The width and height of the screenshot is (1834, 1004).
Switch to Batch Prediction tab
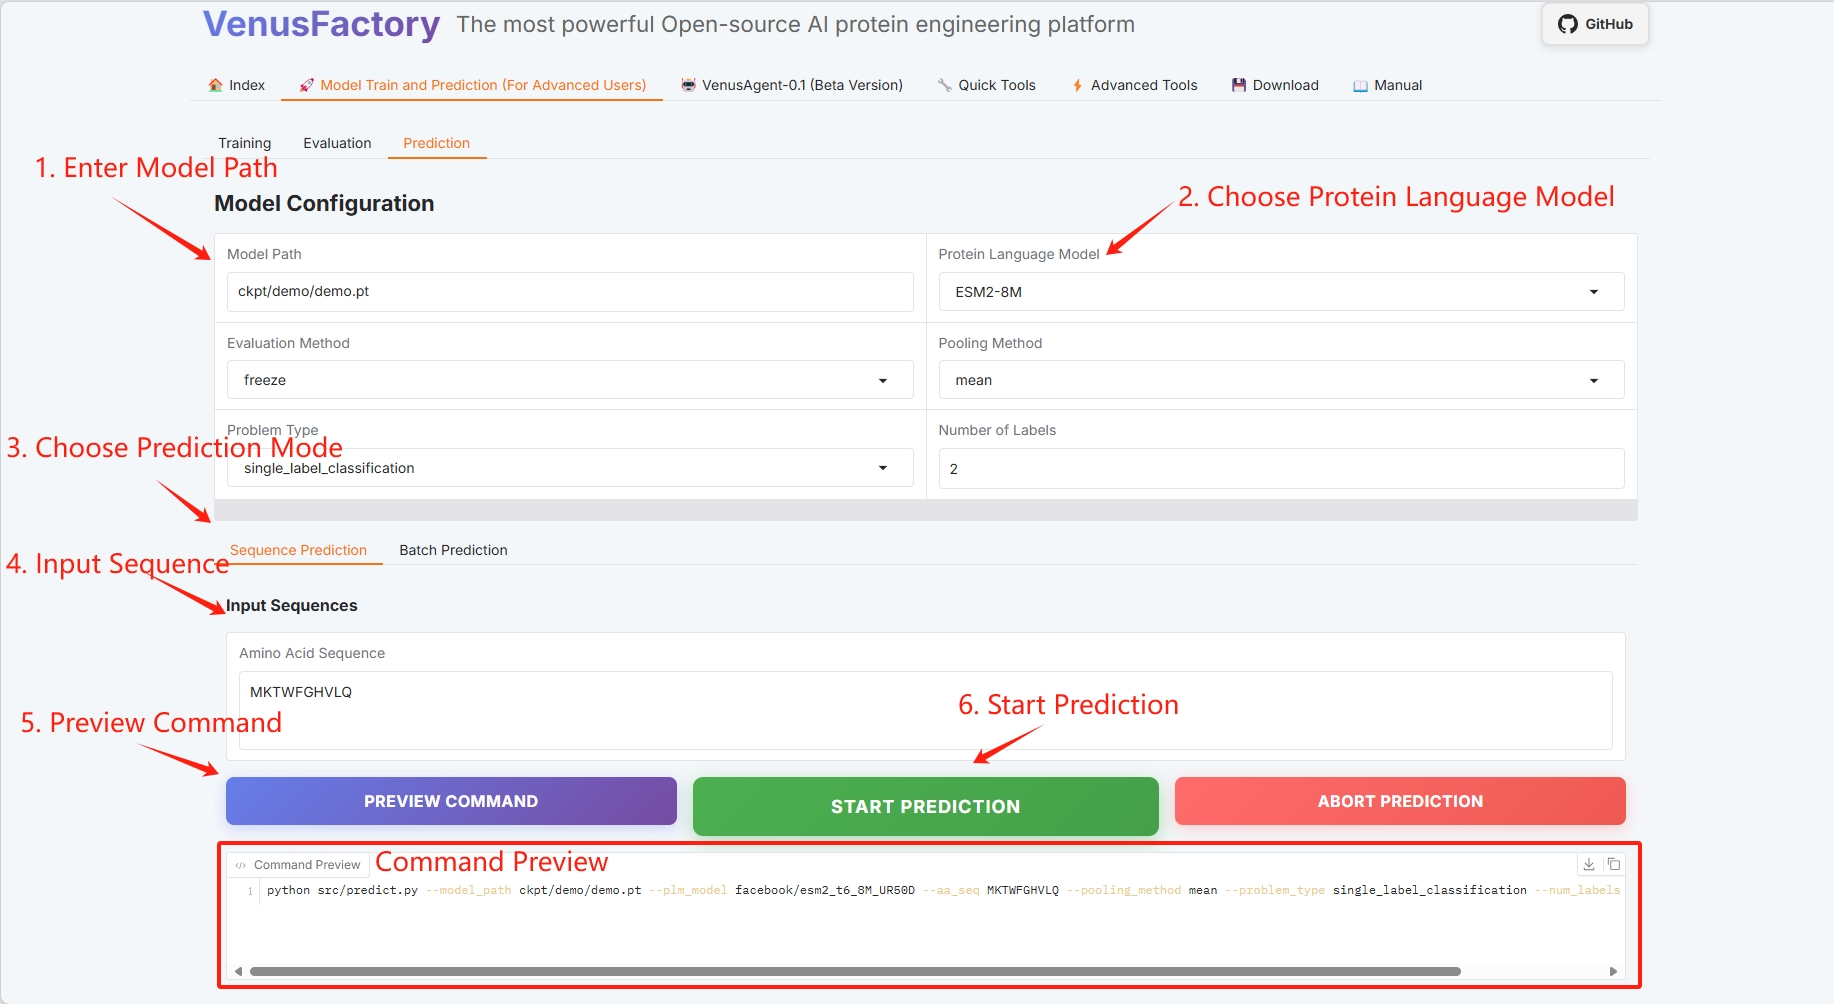pos(453,550)
